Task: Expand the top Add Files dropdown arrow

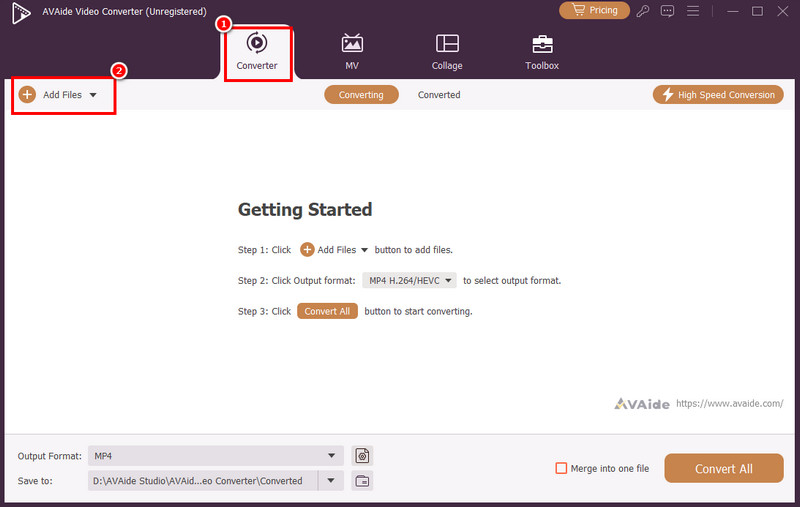Action: tap(93, 95)
